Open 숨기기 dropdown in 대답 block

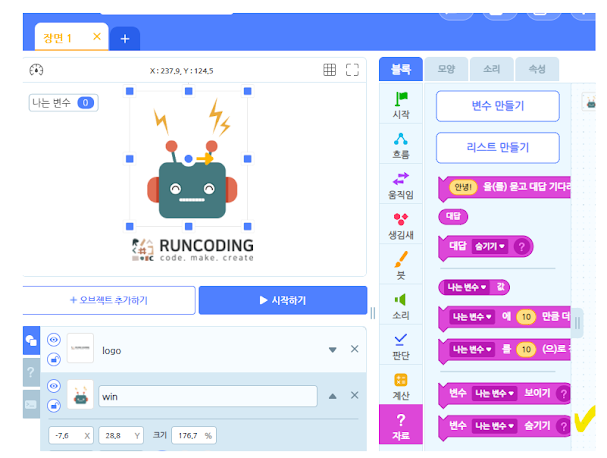pos(490,246)
